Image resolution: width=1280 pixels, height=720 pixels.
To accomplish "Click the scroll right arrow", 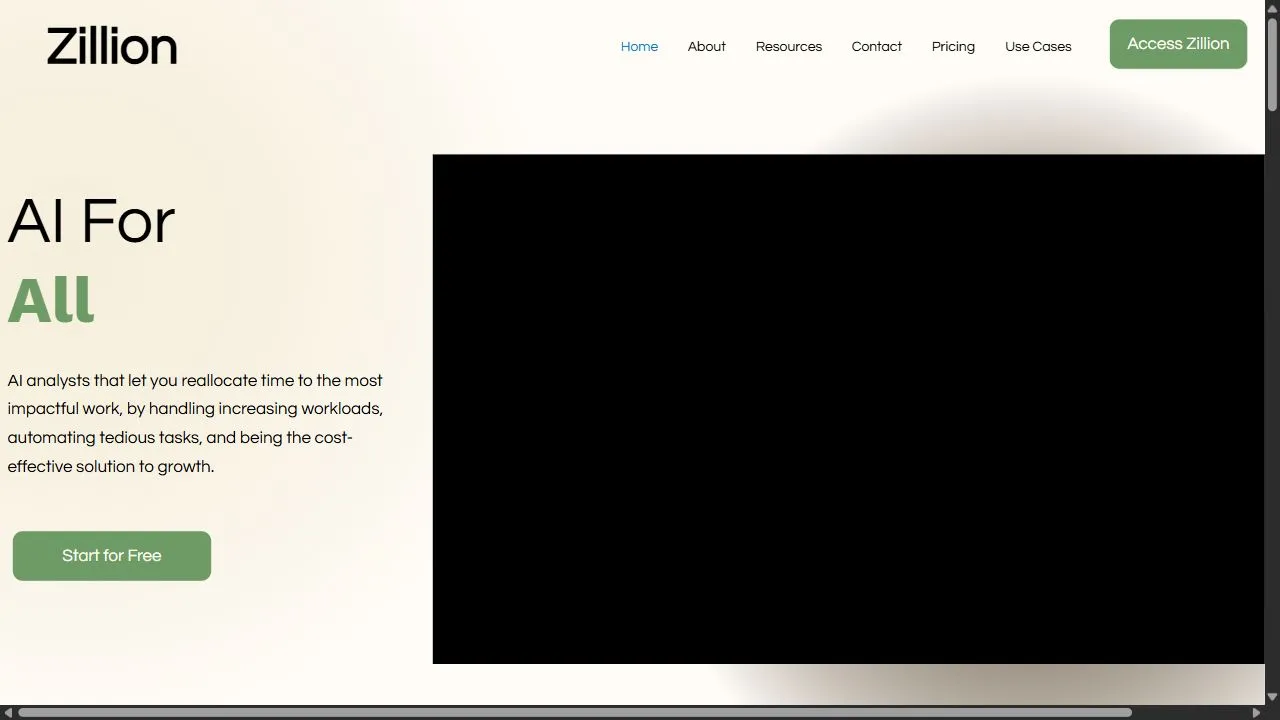I will (1257, 713).
